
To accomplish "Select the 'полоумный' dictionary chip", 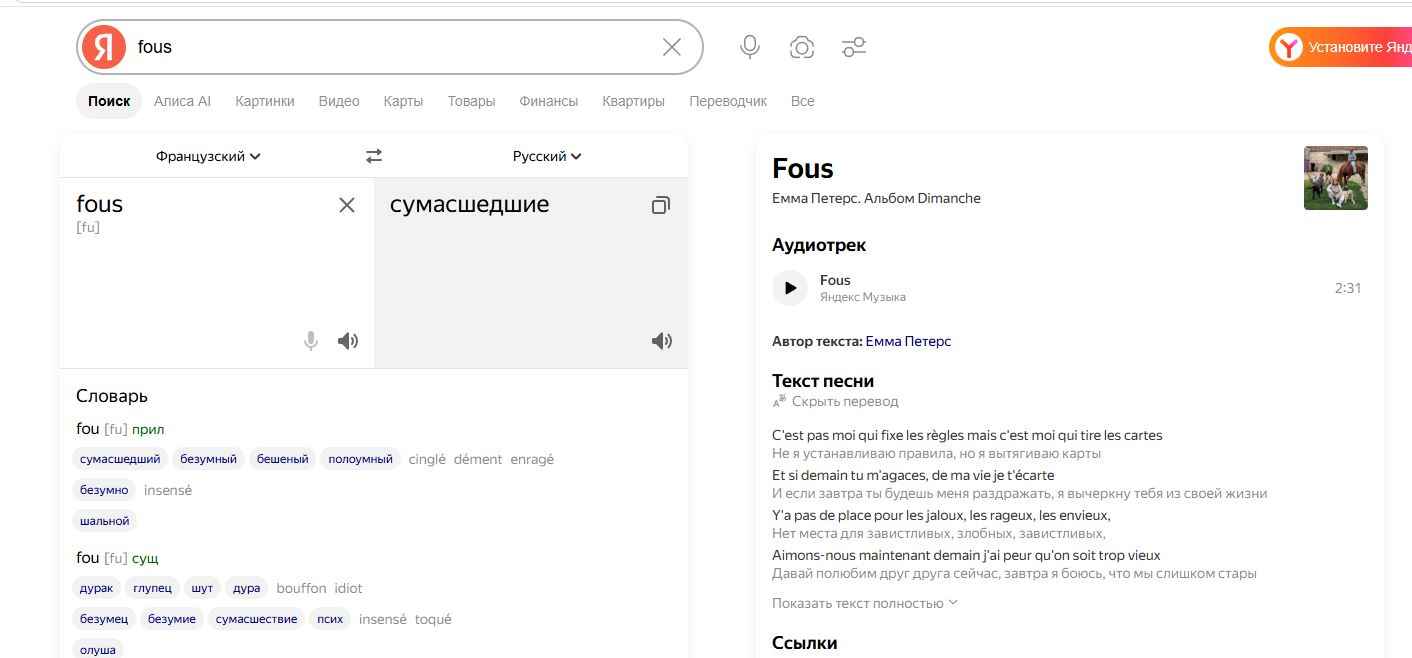I will pyautogui.click(x=361, y=459).
